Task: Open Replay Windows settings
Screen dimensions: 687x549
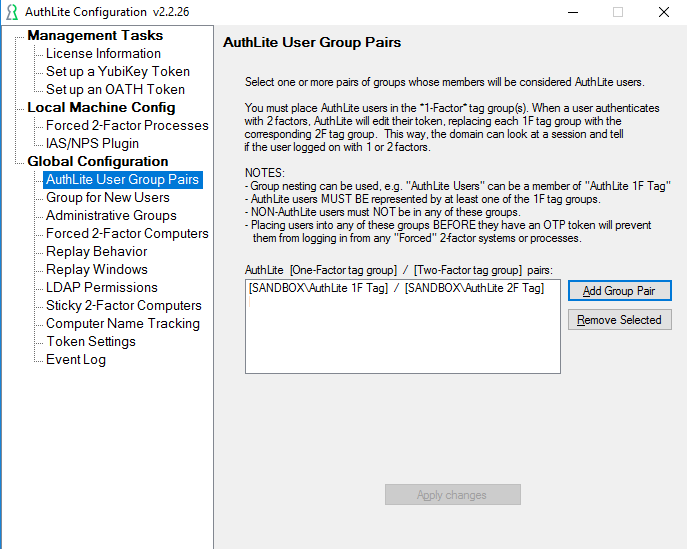Action: (x=97, y=269)
